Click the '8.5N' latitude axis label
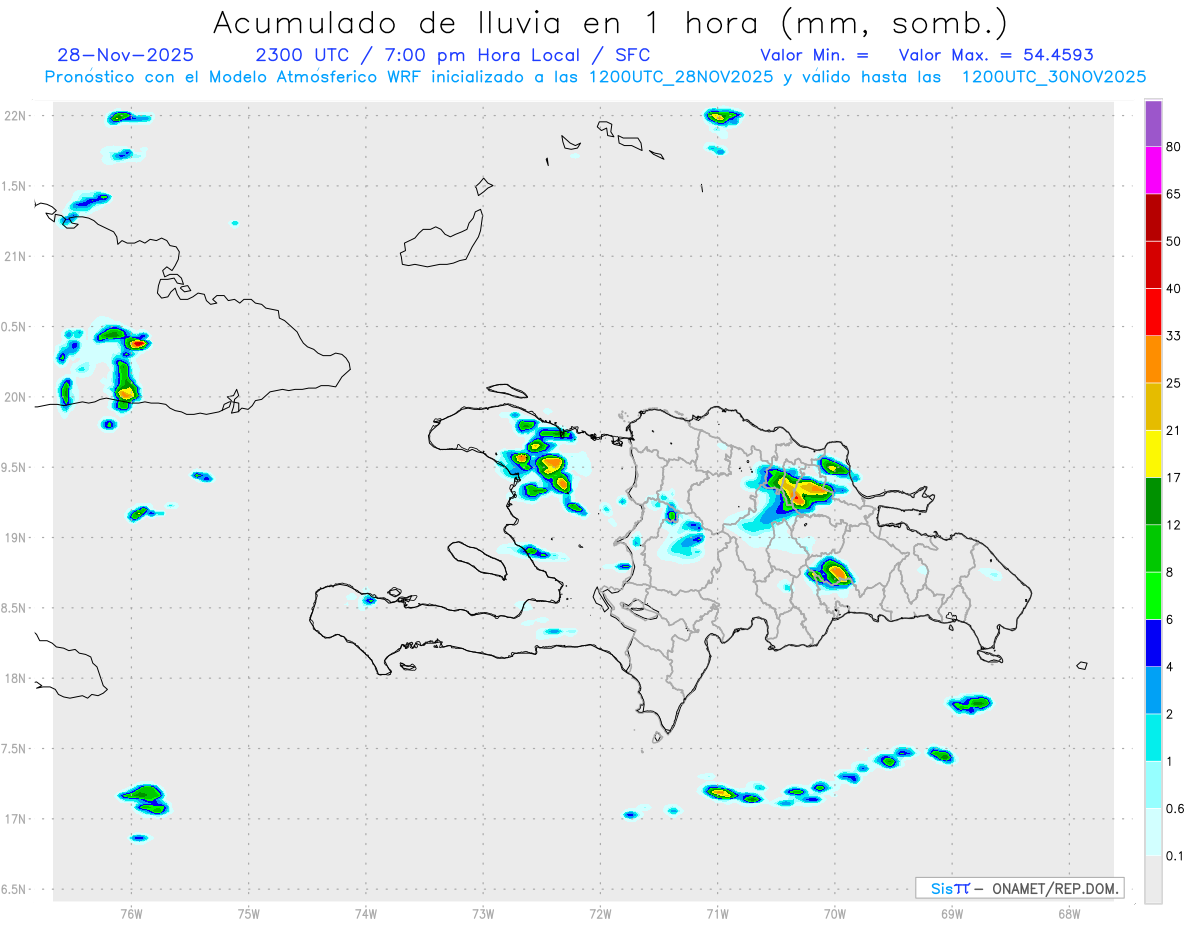This screenshot has width=1200, height=927. pyautogui.click(x=15, y=608)
